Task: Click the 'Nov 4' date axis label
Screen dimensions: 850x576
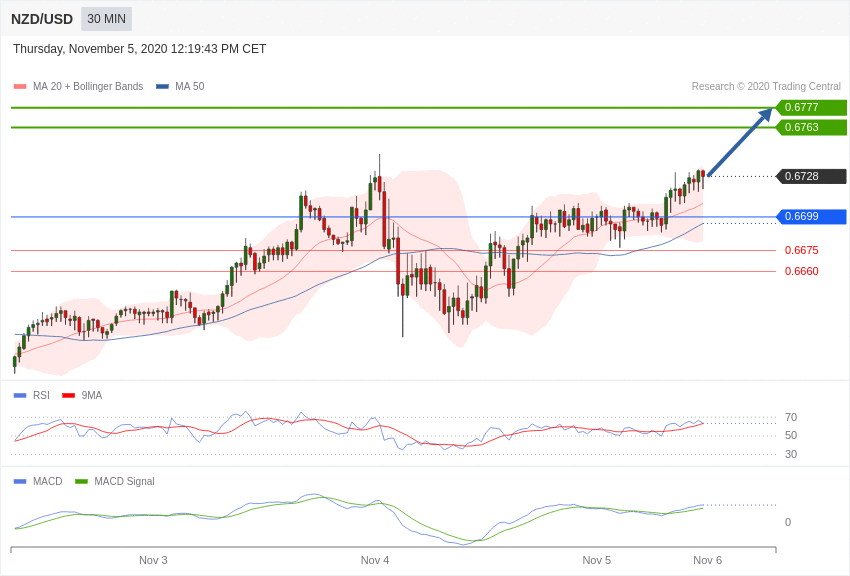Action: [375, 560]
